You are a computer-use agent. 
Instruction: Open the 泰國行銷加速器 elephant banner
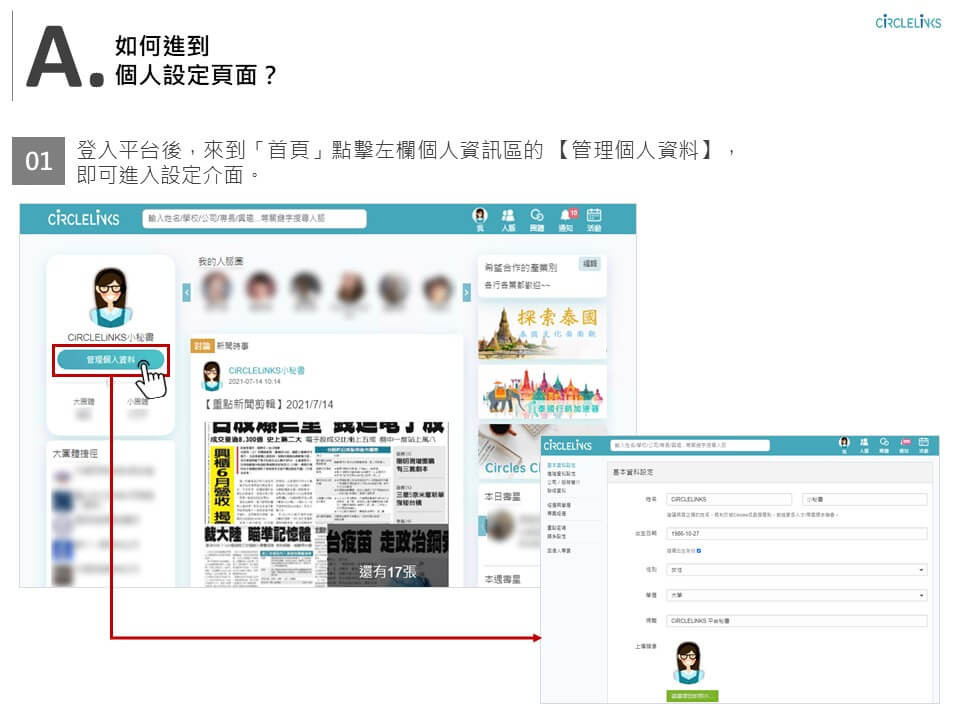coord(542,392)
